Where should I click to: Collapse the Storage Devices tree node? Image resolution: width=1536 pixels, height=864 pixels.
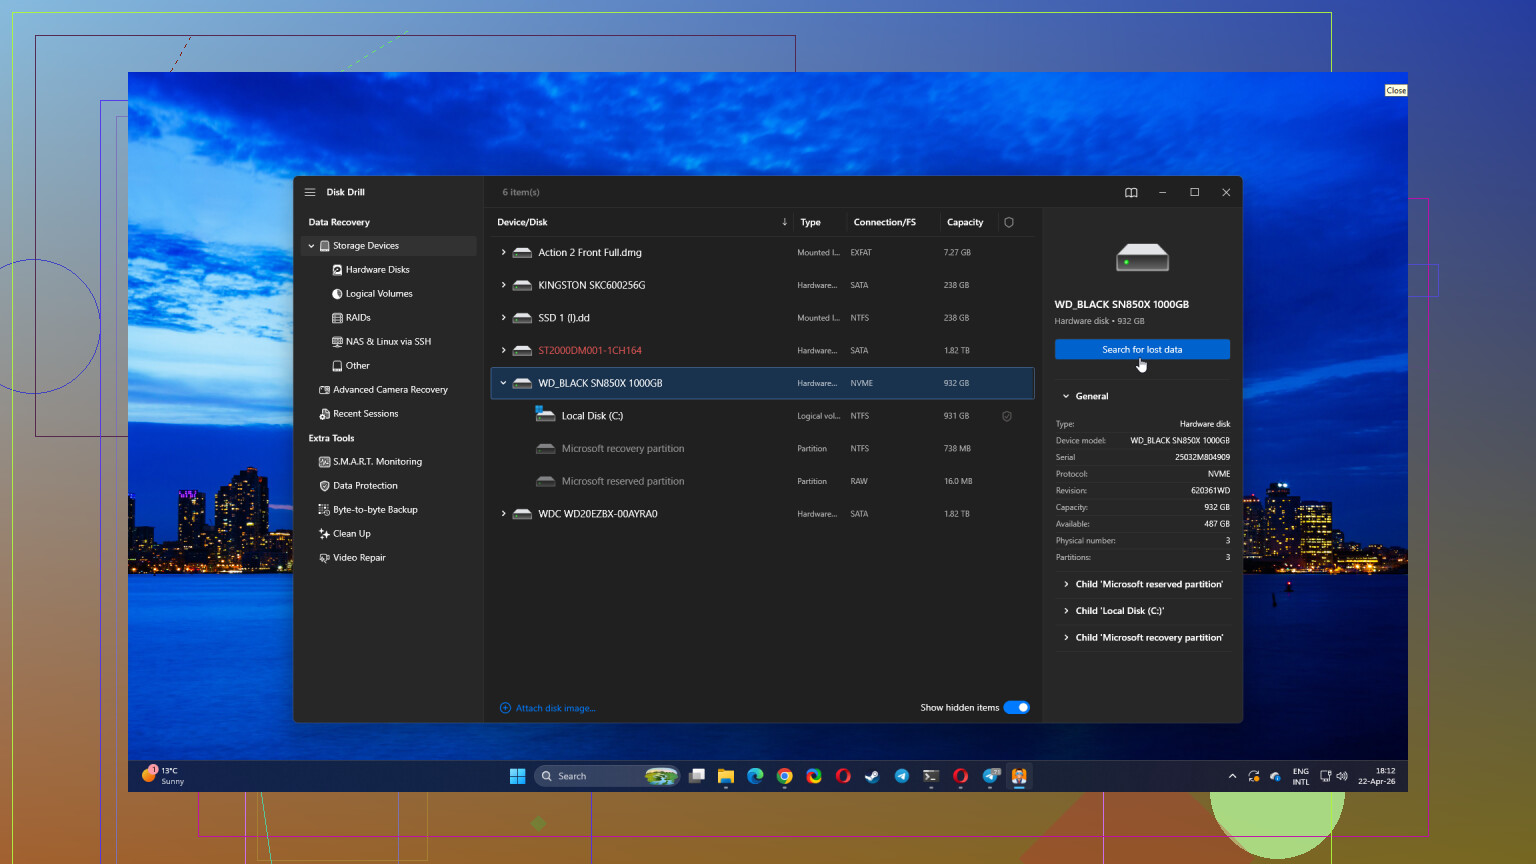pyautogui.click(x=311, y=246)
